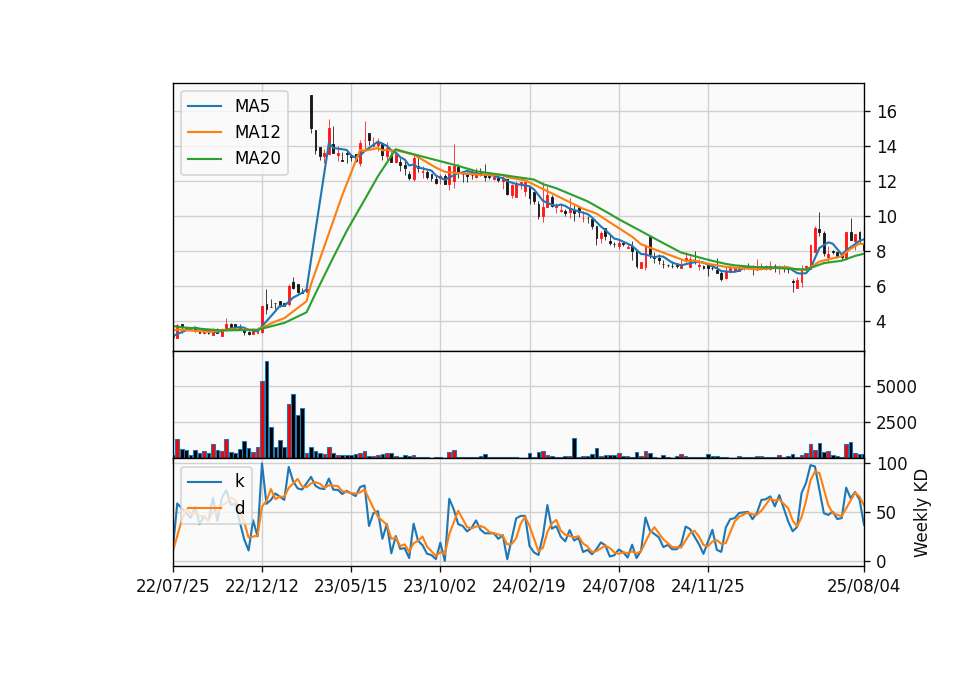Click the price axis value 10
Viewport: 960px width, 690px height.
887,217
